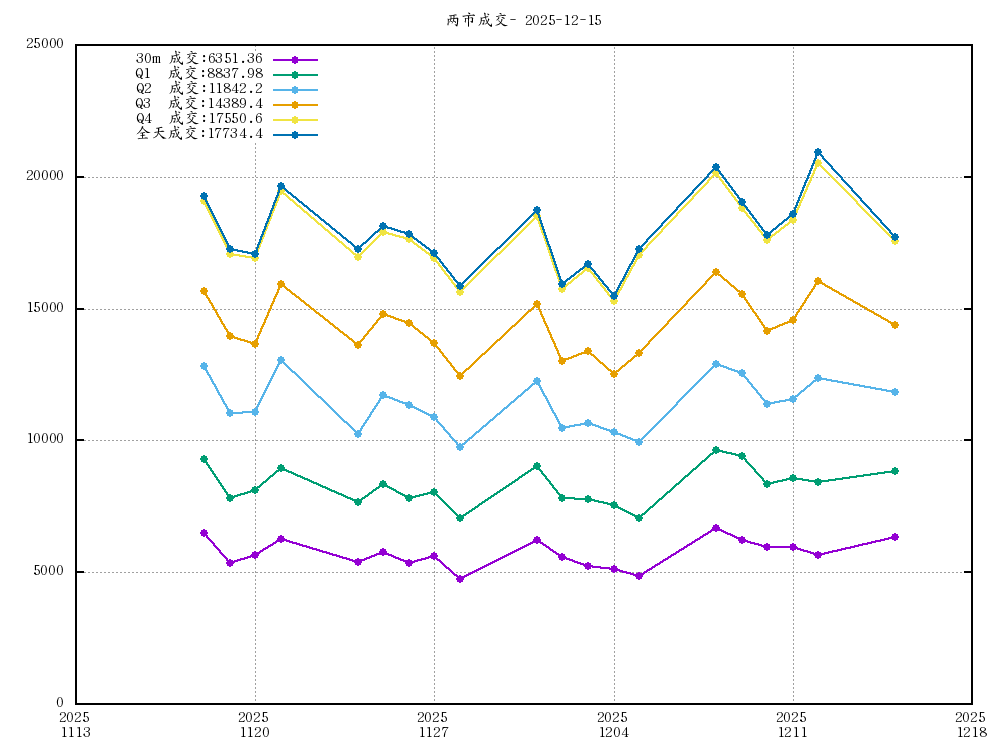The image size is (1000, 750).
Task: Select the '全天成交:17734.4' legend label
Action: coord(199,134)
